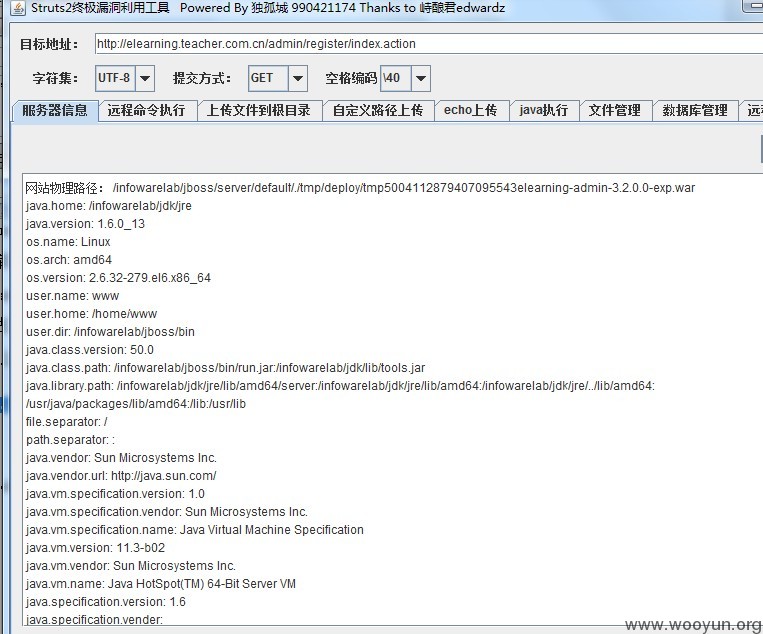Click the UTF-8 charset combo box value
Image resolution: width=763 pixels, height=634 pixels.
click(x=115, y=78)
